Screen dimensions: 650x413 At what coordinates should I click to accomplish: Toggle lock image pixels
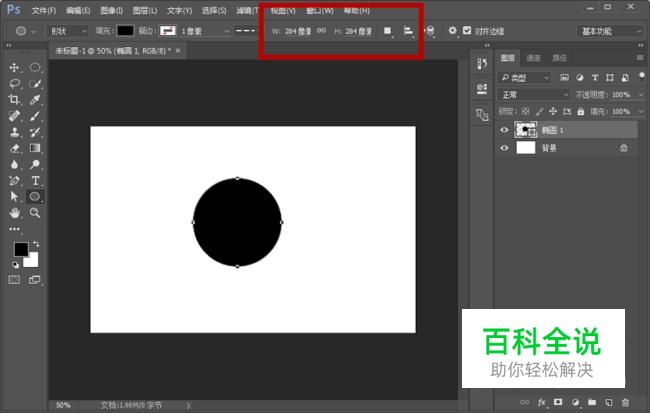point(539,111)
